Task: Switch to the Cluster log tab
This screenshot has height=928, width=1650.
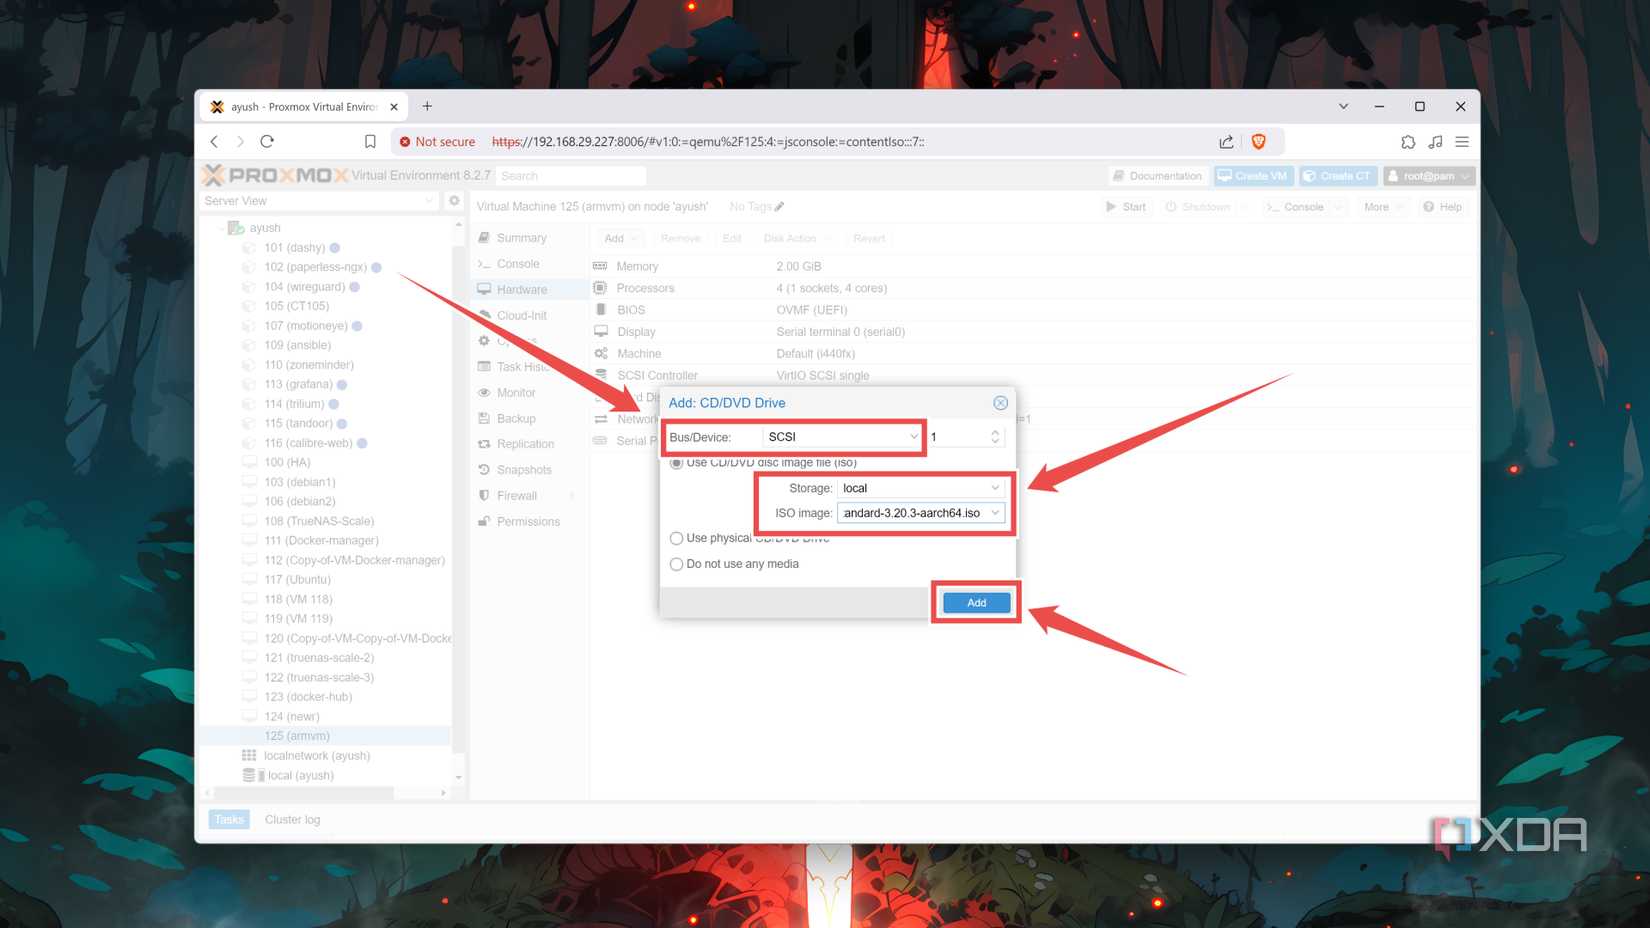Action: pyautogui.click(x=292, y=820)
